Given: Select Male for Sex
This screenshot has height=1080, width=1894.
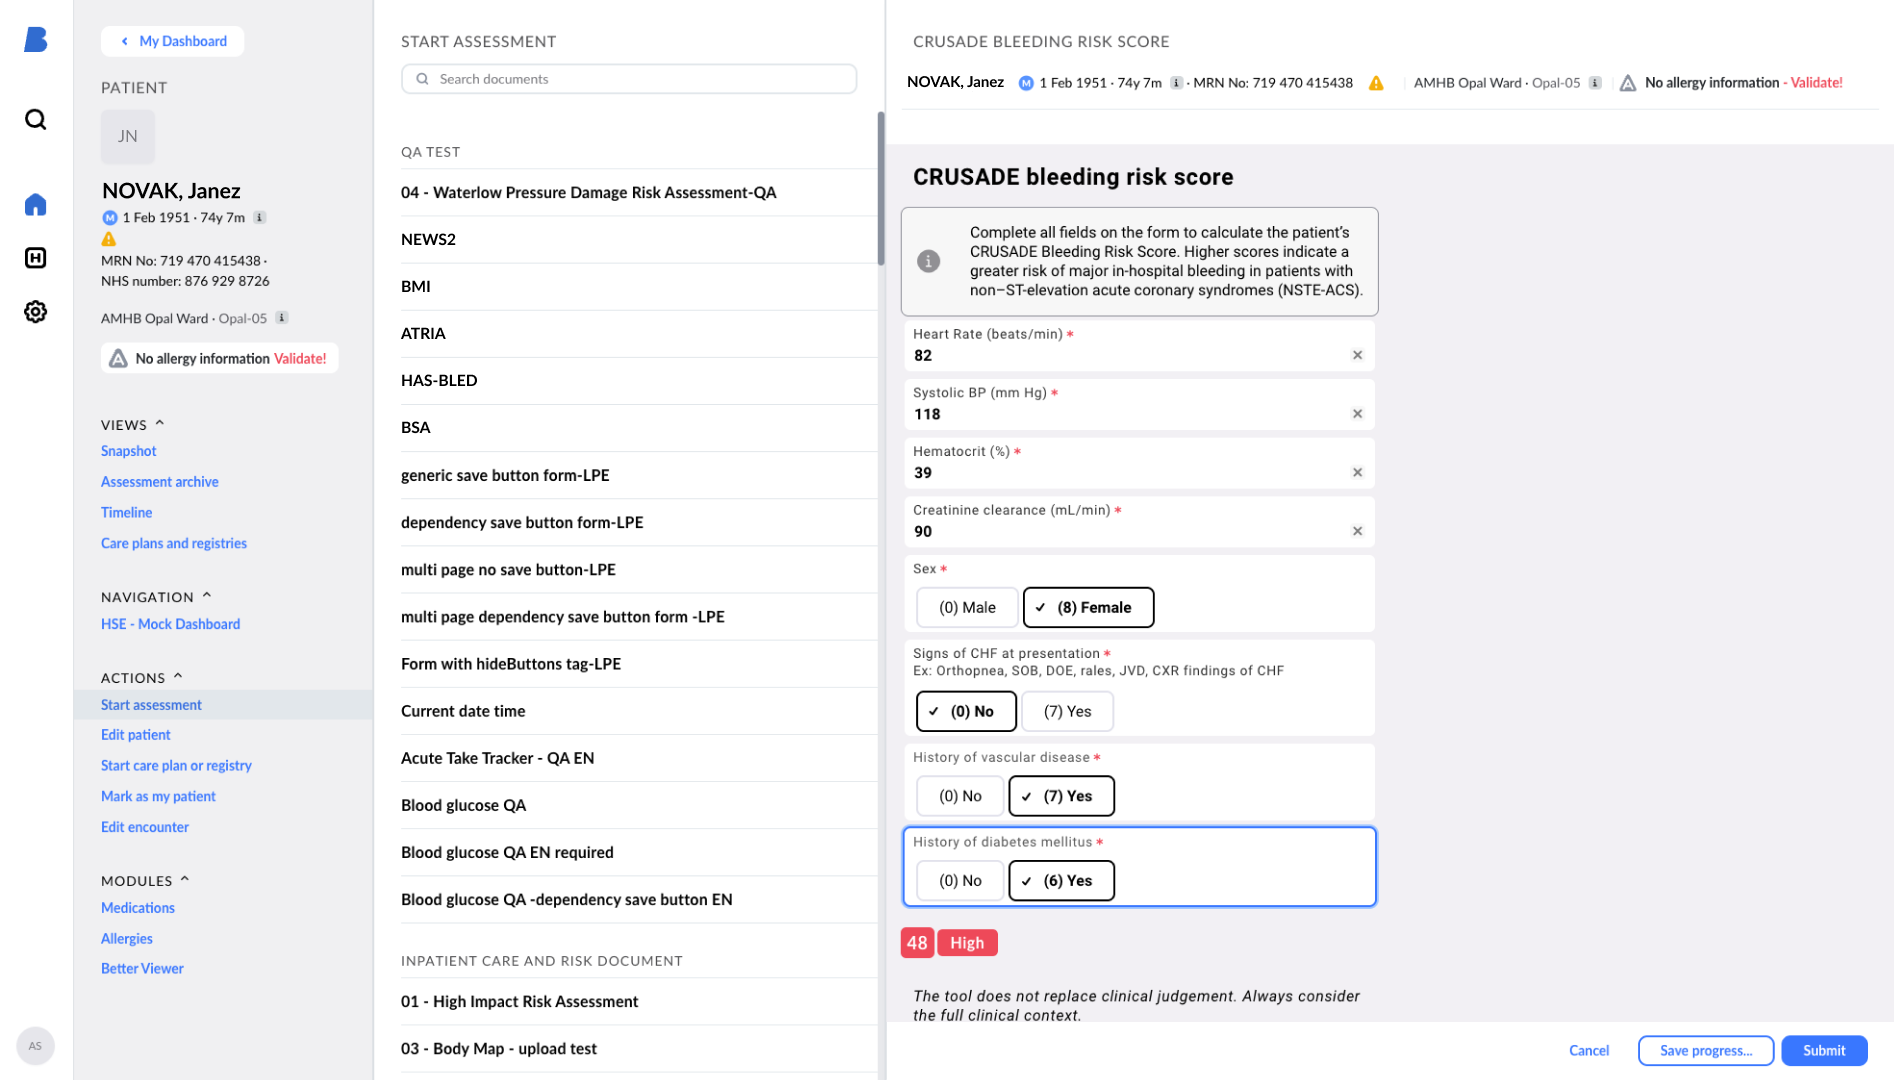Looking at the screenshot, I should [x=967, y=607].
